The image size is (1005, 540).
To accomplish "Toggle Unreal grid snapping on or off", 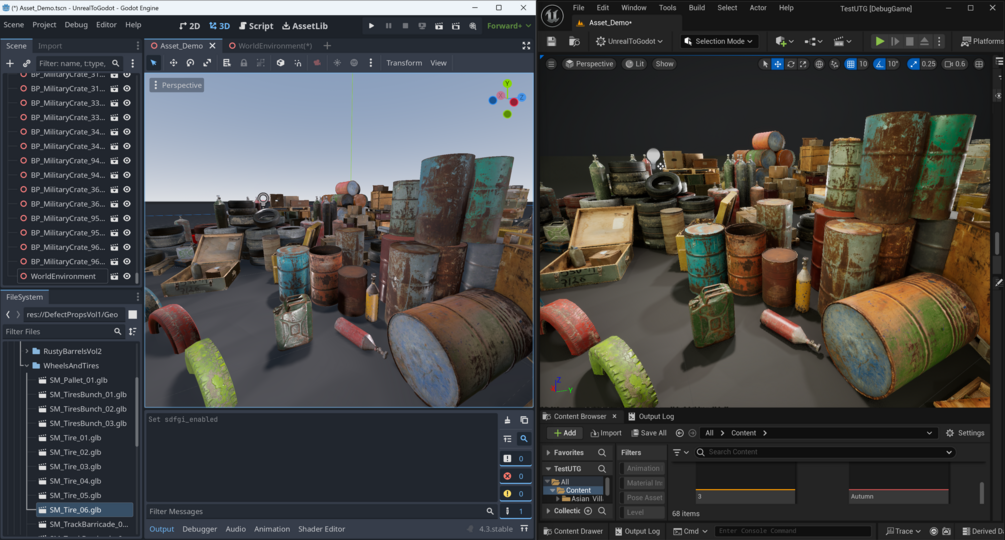I will [x=851, y=64].
